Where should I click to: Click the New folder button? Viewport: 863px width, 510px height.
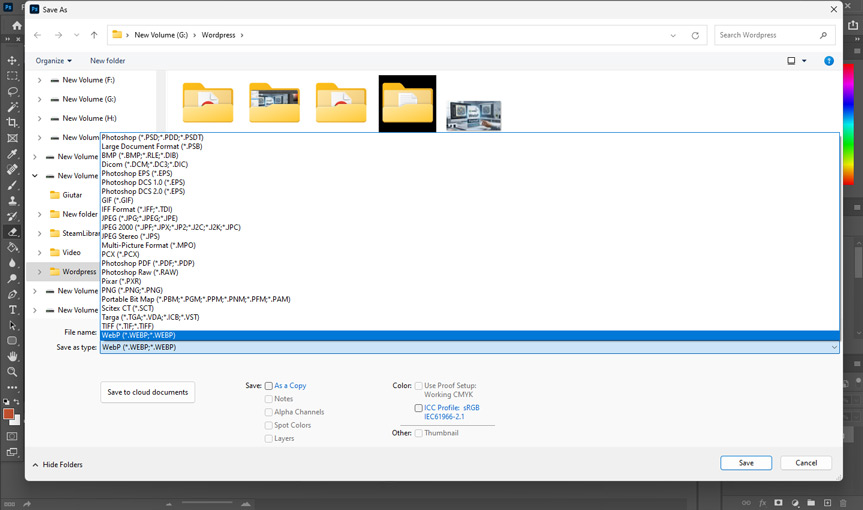pyautogui.click(x=107, y=61)
